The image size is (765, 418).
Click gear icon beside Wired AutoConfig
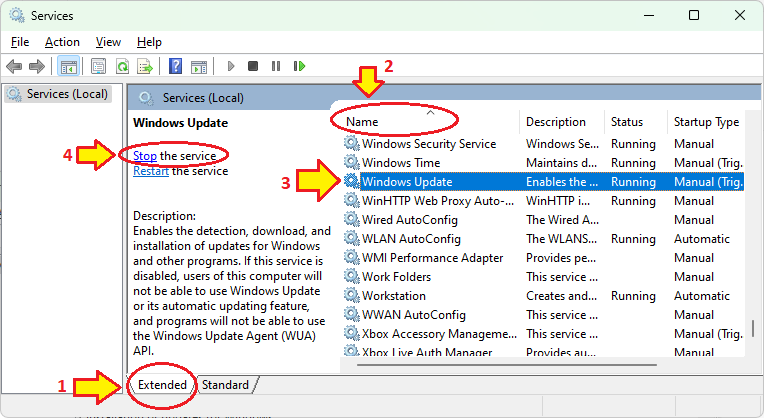point(351,219)
